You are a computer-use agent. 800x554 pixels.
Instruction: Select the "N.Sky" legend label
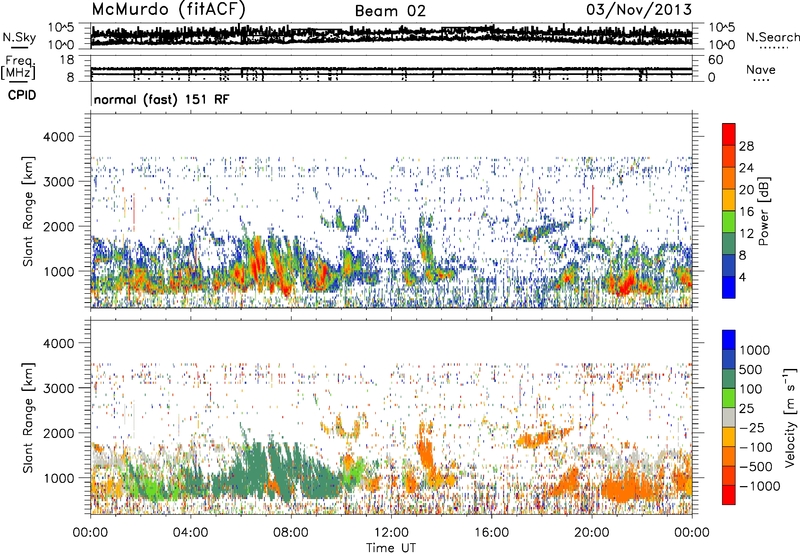[x=19, y=37]
